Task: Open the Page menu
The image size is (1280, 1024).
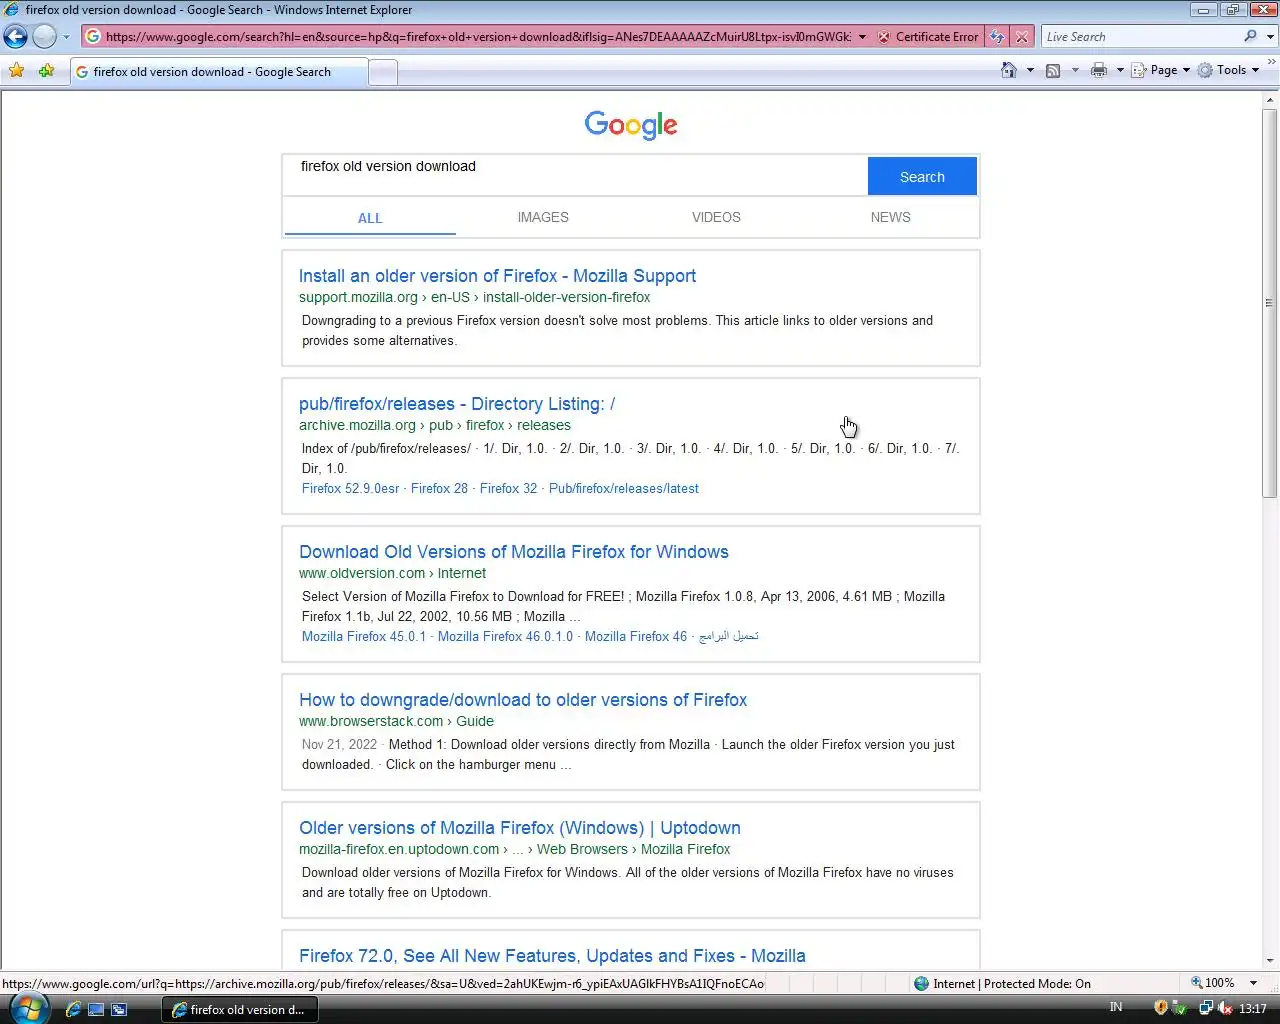Action: point(1161,70)
